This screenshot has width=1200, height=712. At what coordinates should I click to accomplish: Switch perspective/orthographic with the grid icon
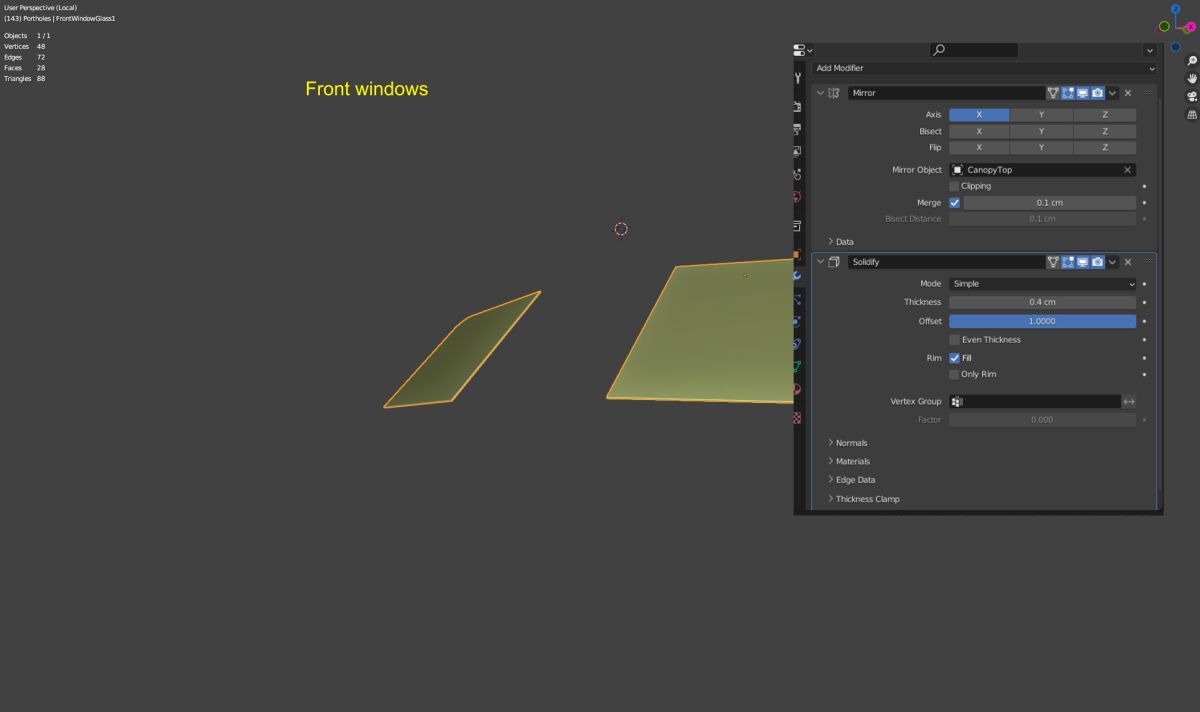pyautogui.click(x=1192, y=115)
